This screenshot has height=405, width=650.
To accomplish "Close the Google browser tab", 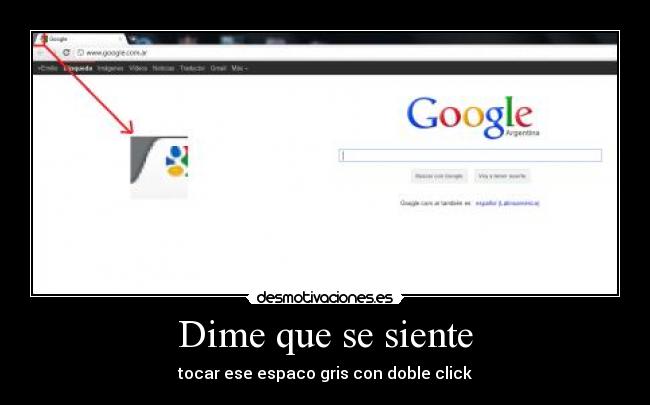I will 121,39.
